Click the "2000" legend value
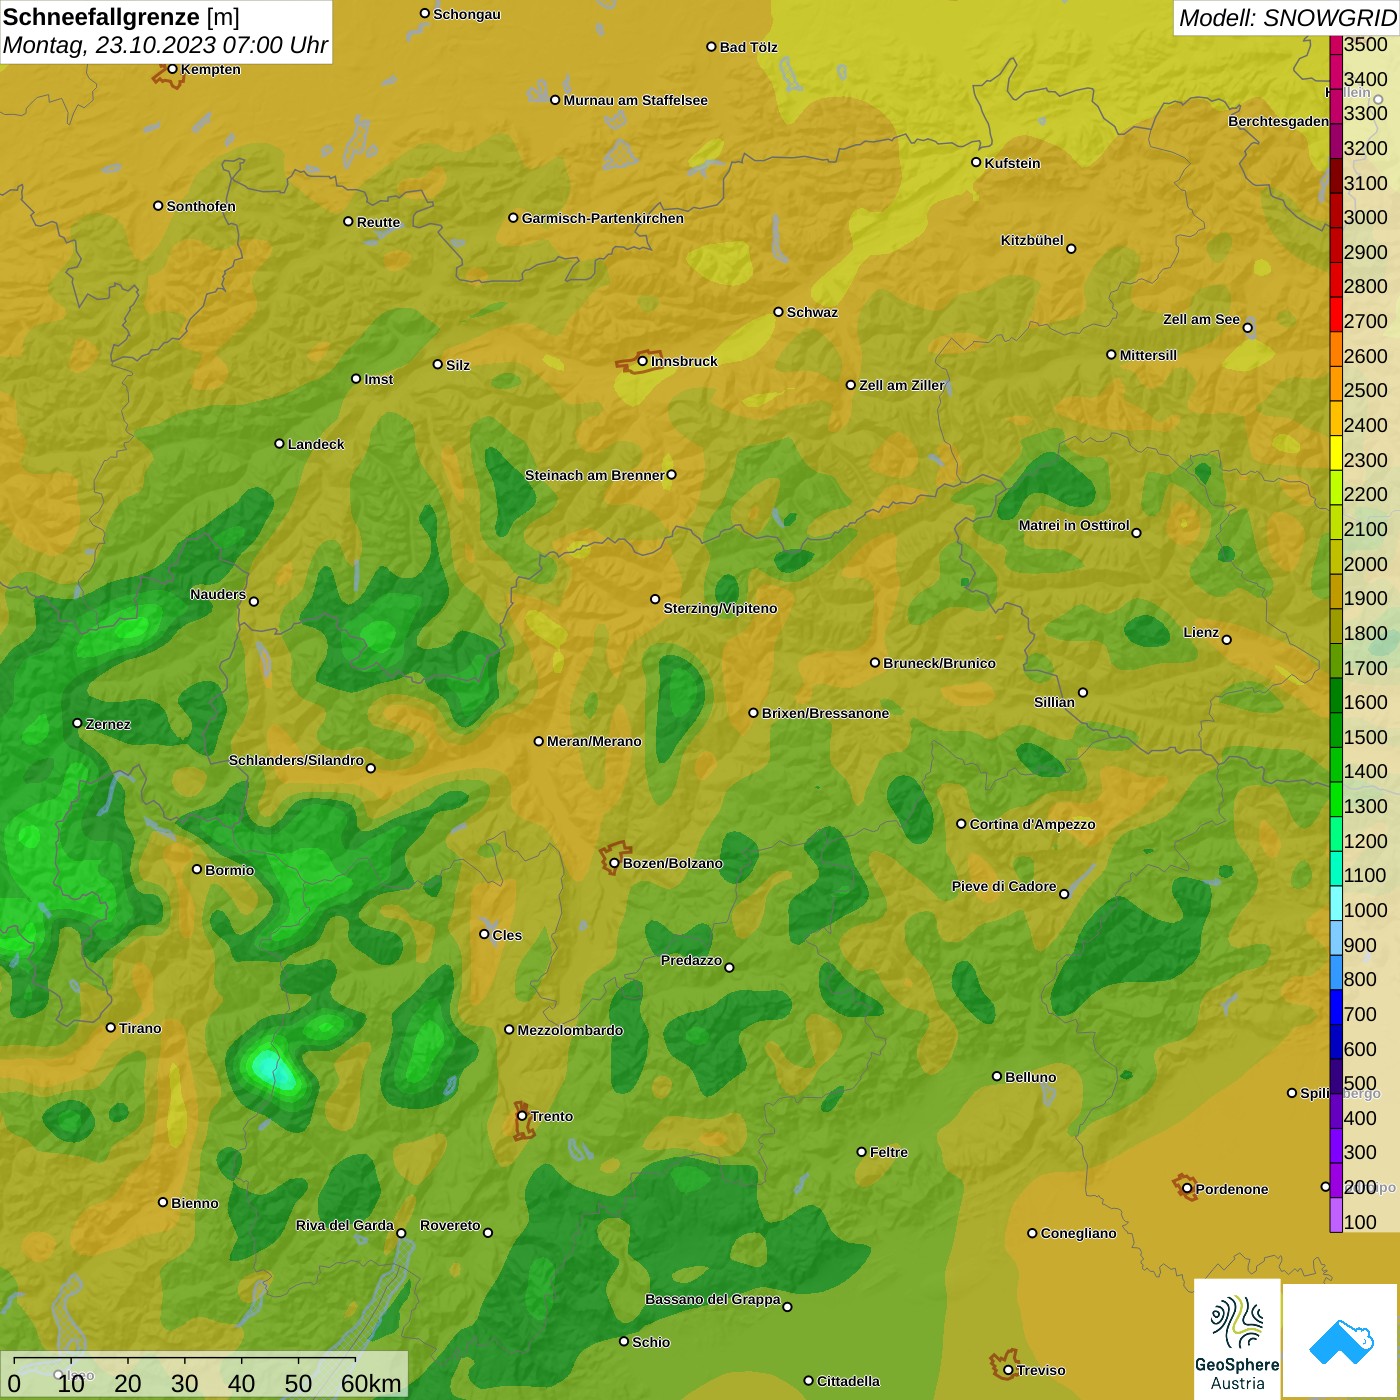This screenshot has height=1400, width=1400. 1365,564
